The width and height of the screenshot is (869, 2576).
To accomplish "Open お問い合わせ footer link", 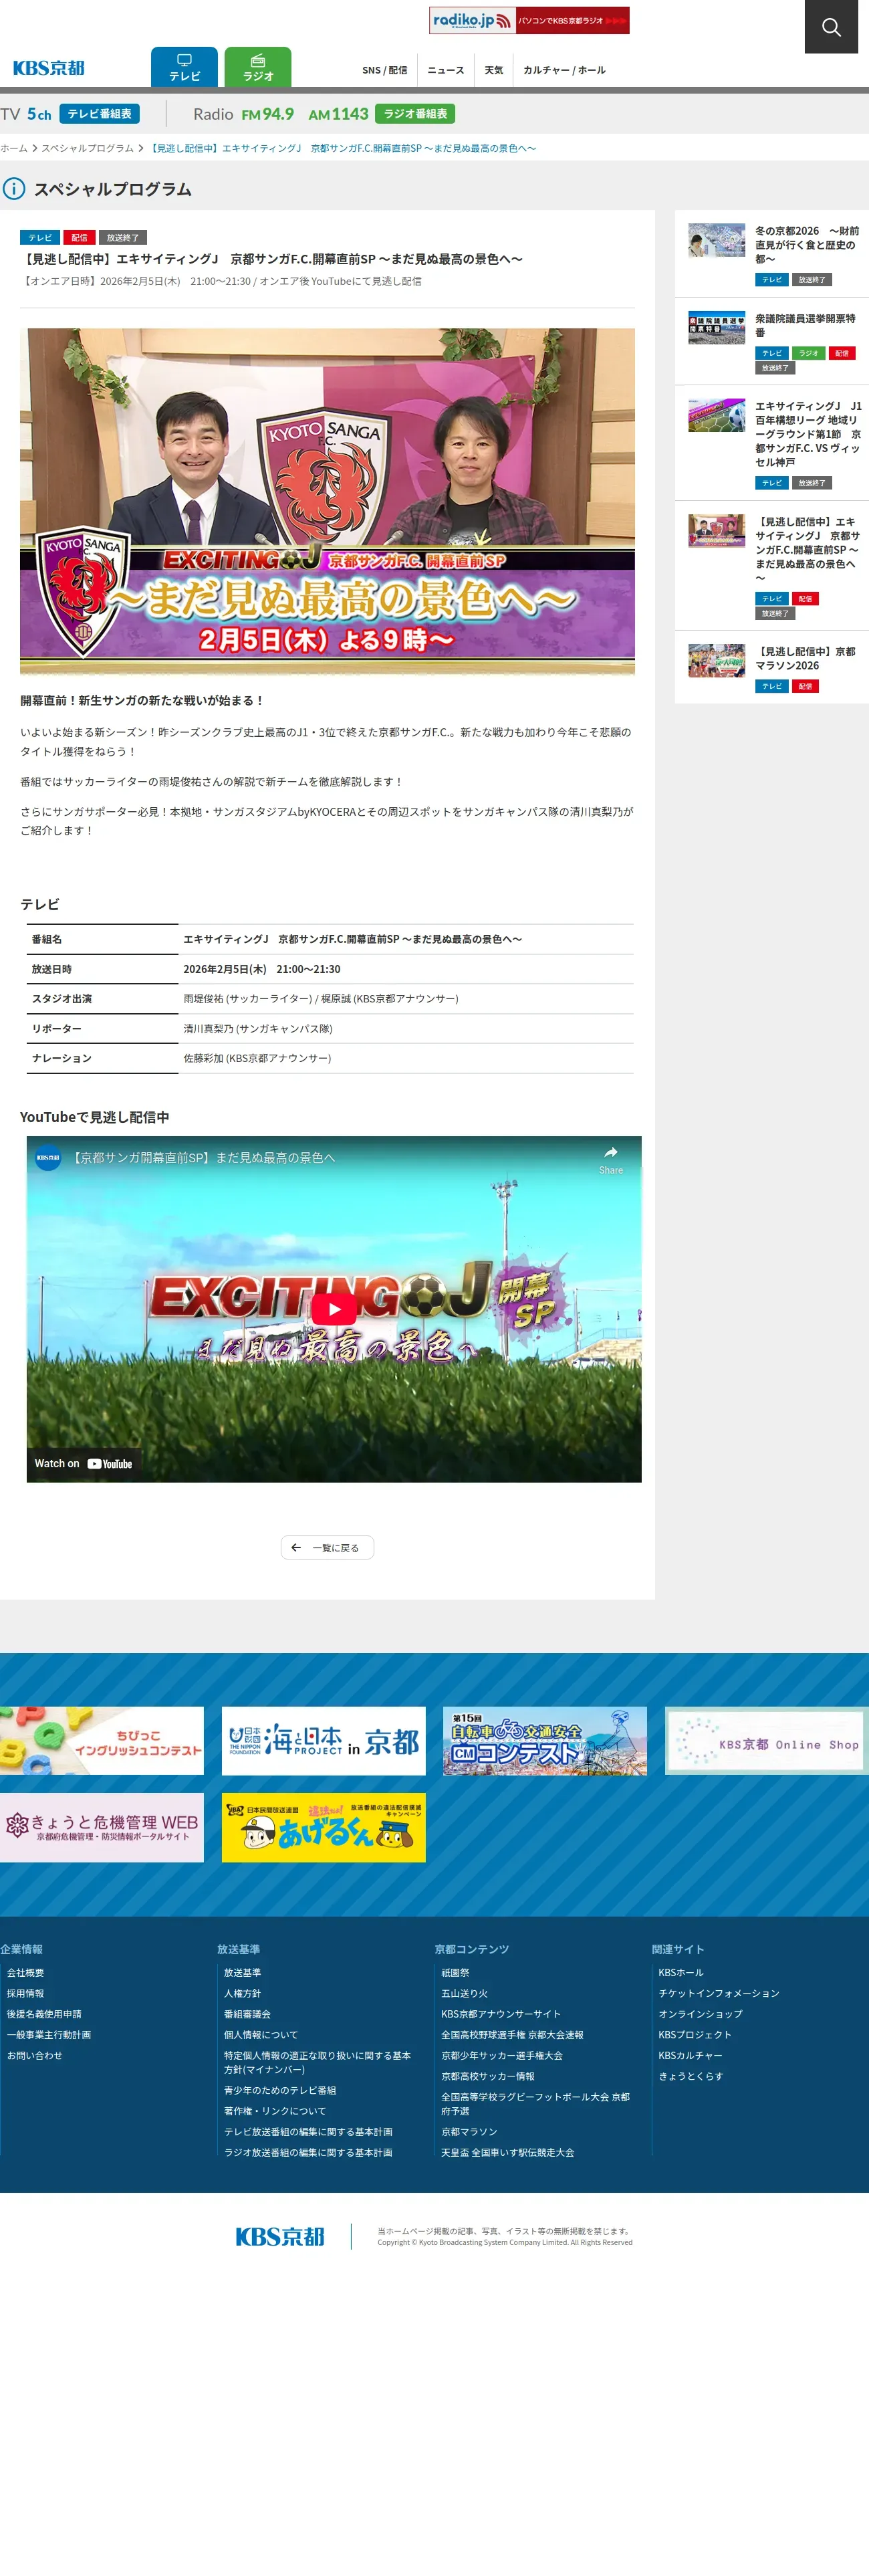I will 34,2055.
